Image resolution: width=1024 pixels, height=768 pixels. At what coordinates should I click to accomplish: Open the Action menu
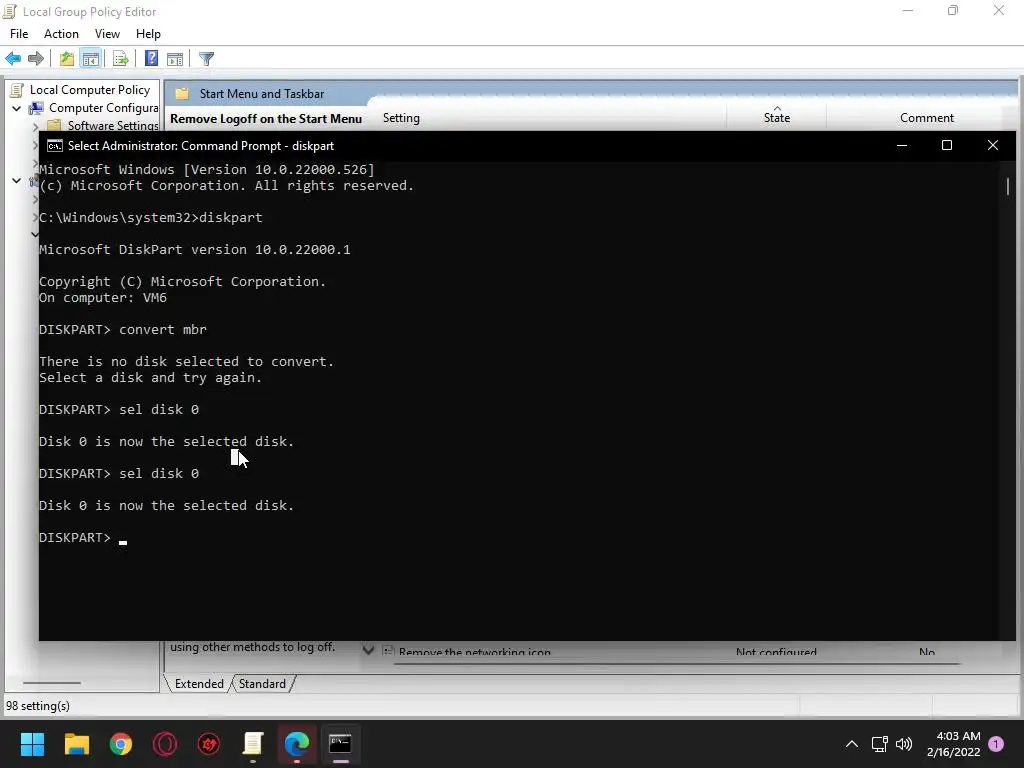61,34
